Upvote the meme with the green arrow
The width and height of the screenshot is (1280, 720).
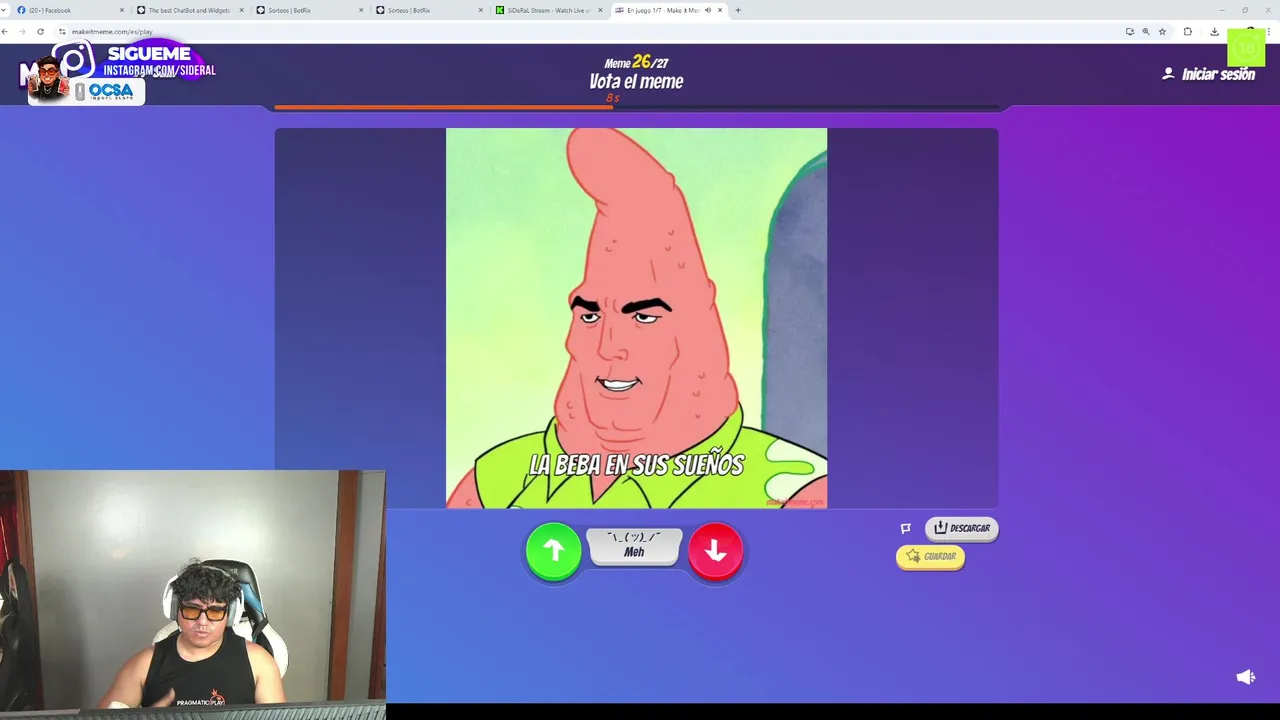pos(553,551)
